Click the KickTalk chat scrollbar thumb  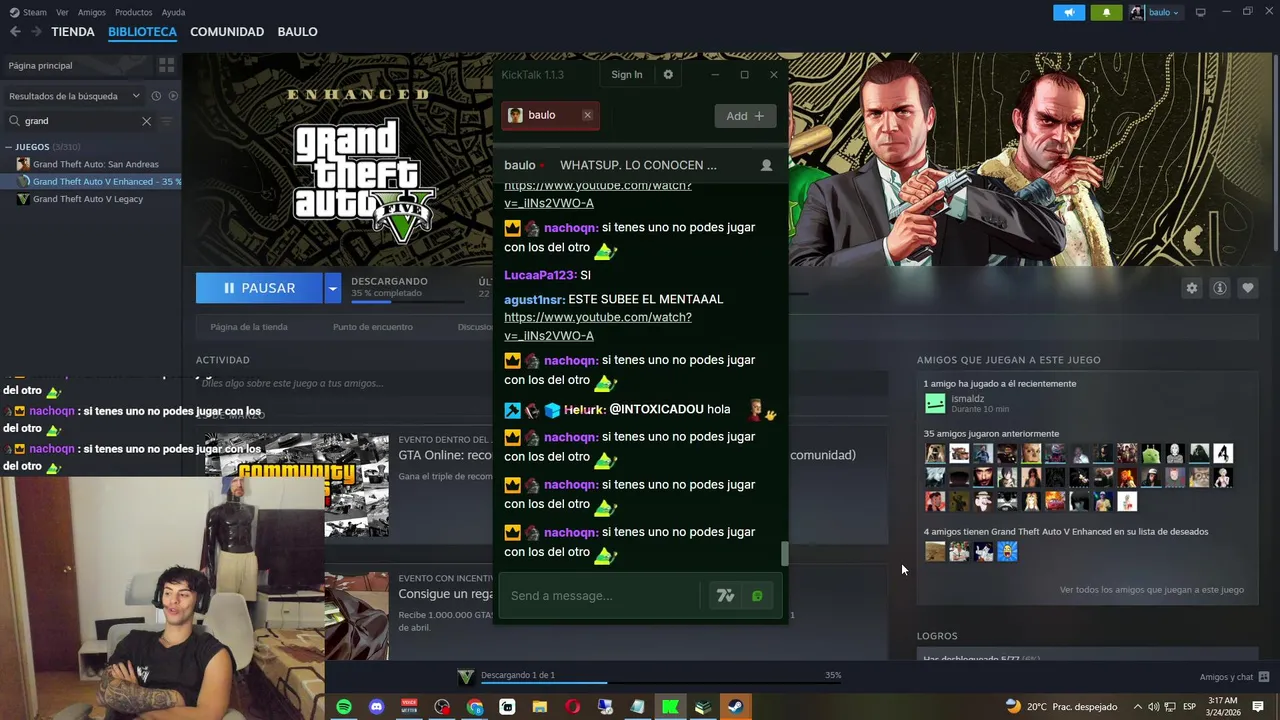784,554
